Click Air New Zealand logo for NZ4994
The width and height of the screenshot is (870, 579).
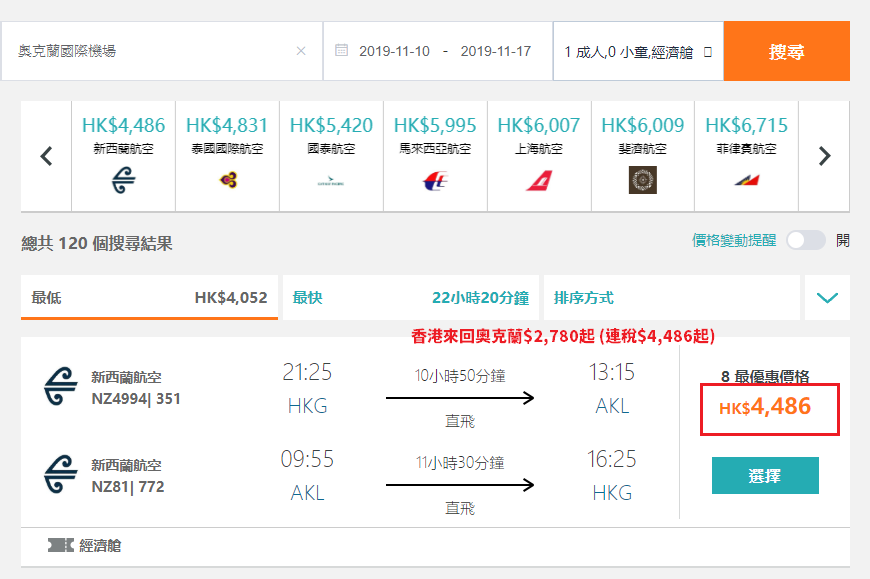(61, 387)
